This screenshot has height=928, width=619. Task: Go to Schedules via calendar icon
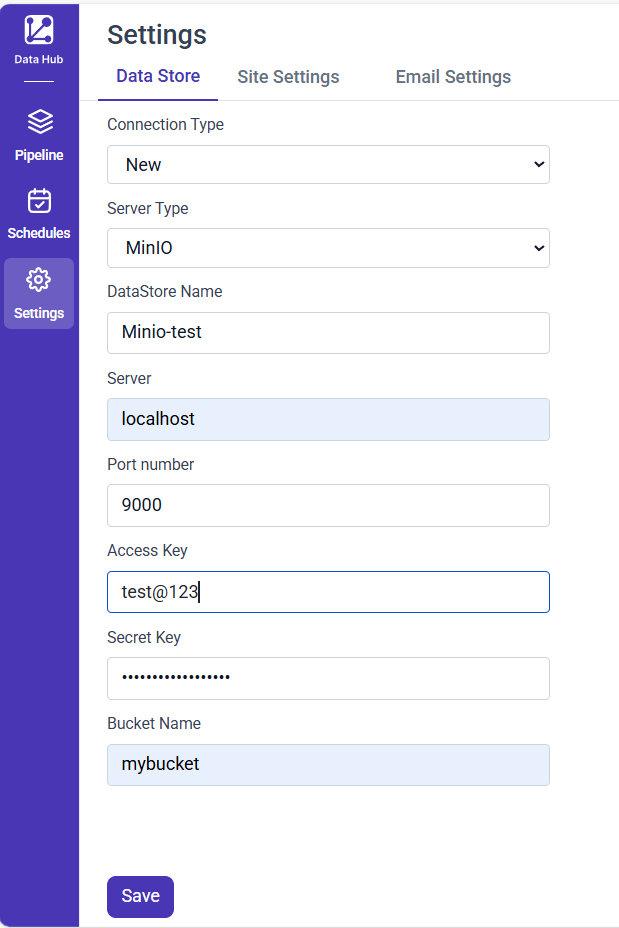[x=39, y=201]
